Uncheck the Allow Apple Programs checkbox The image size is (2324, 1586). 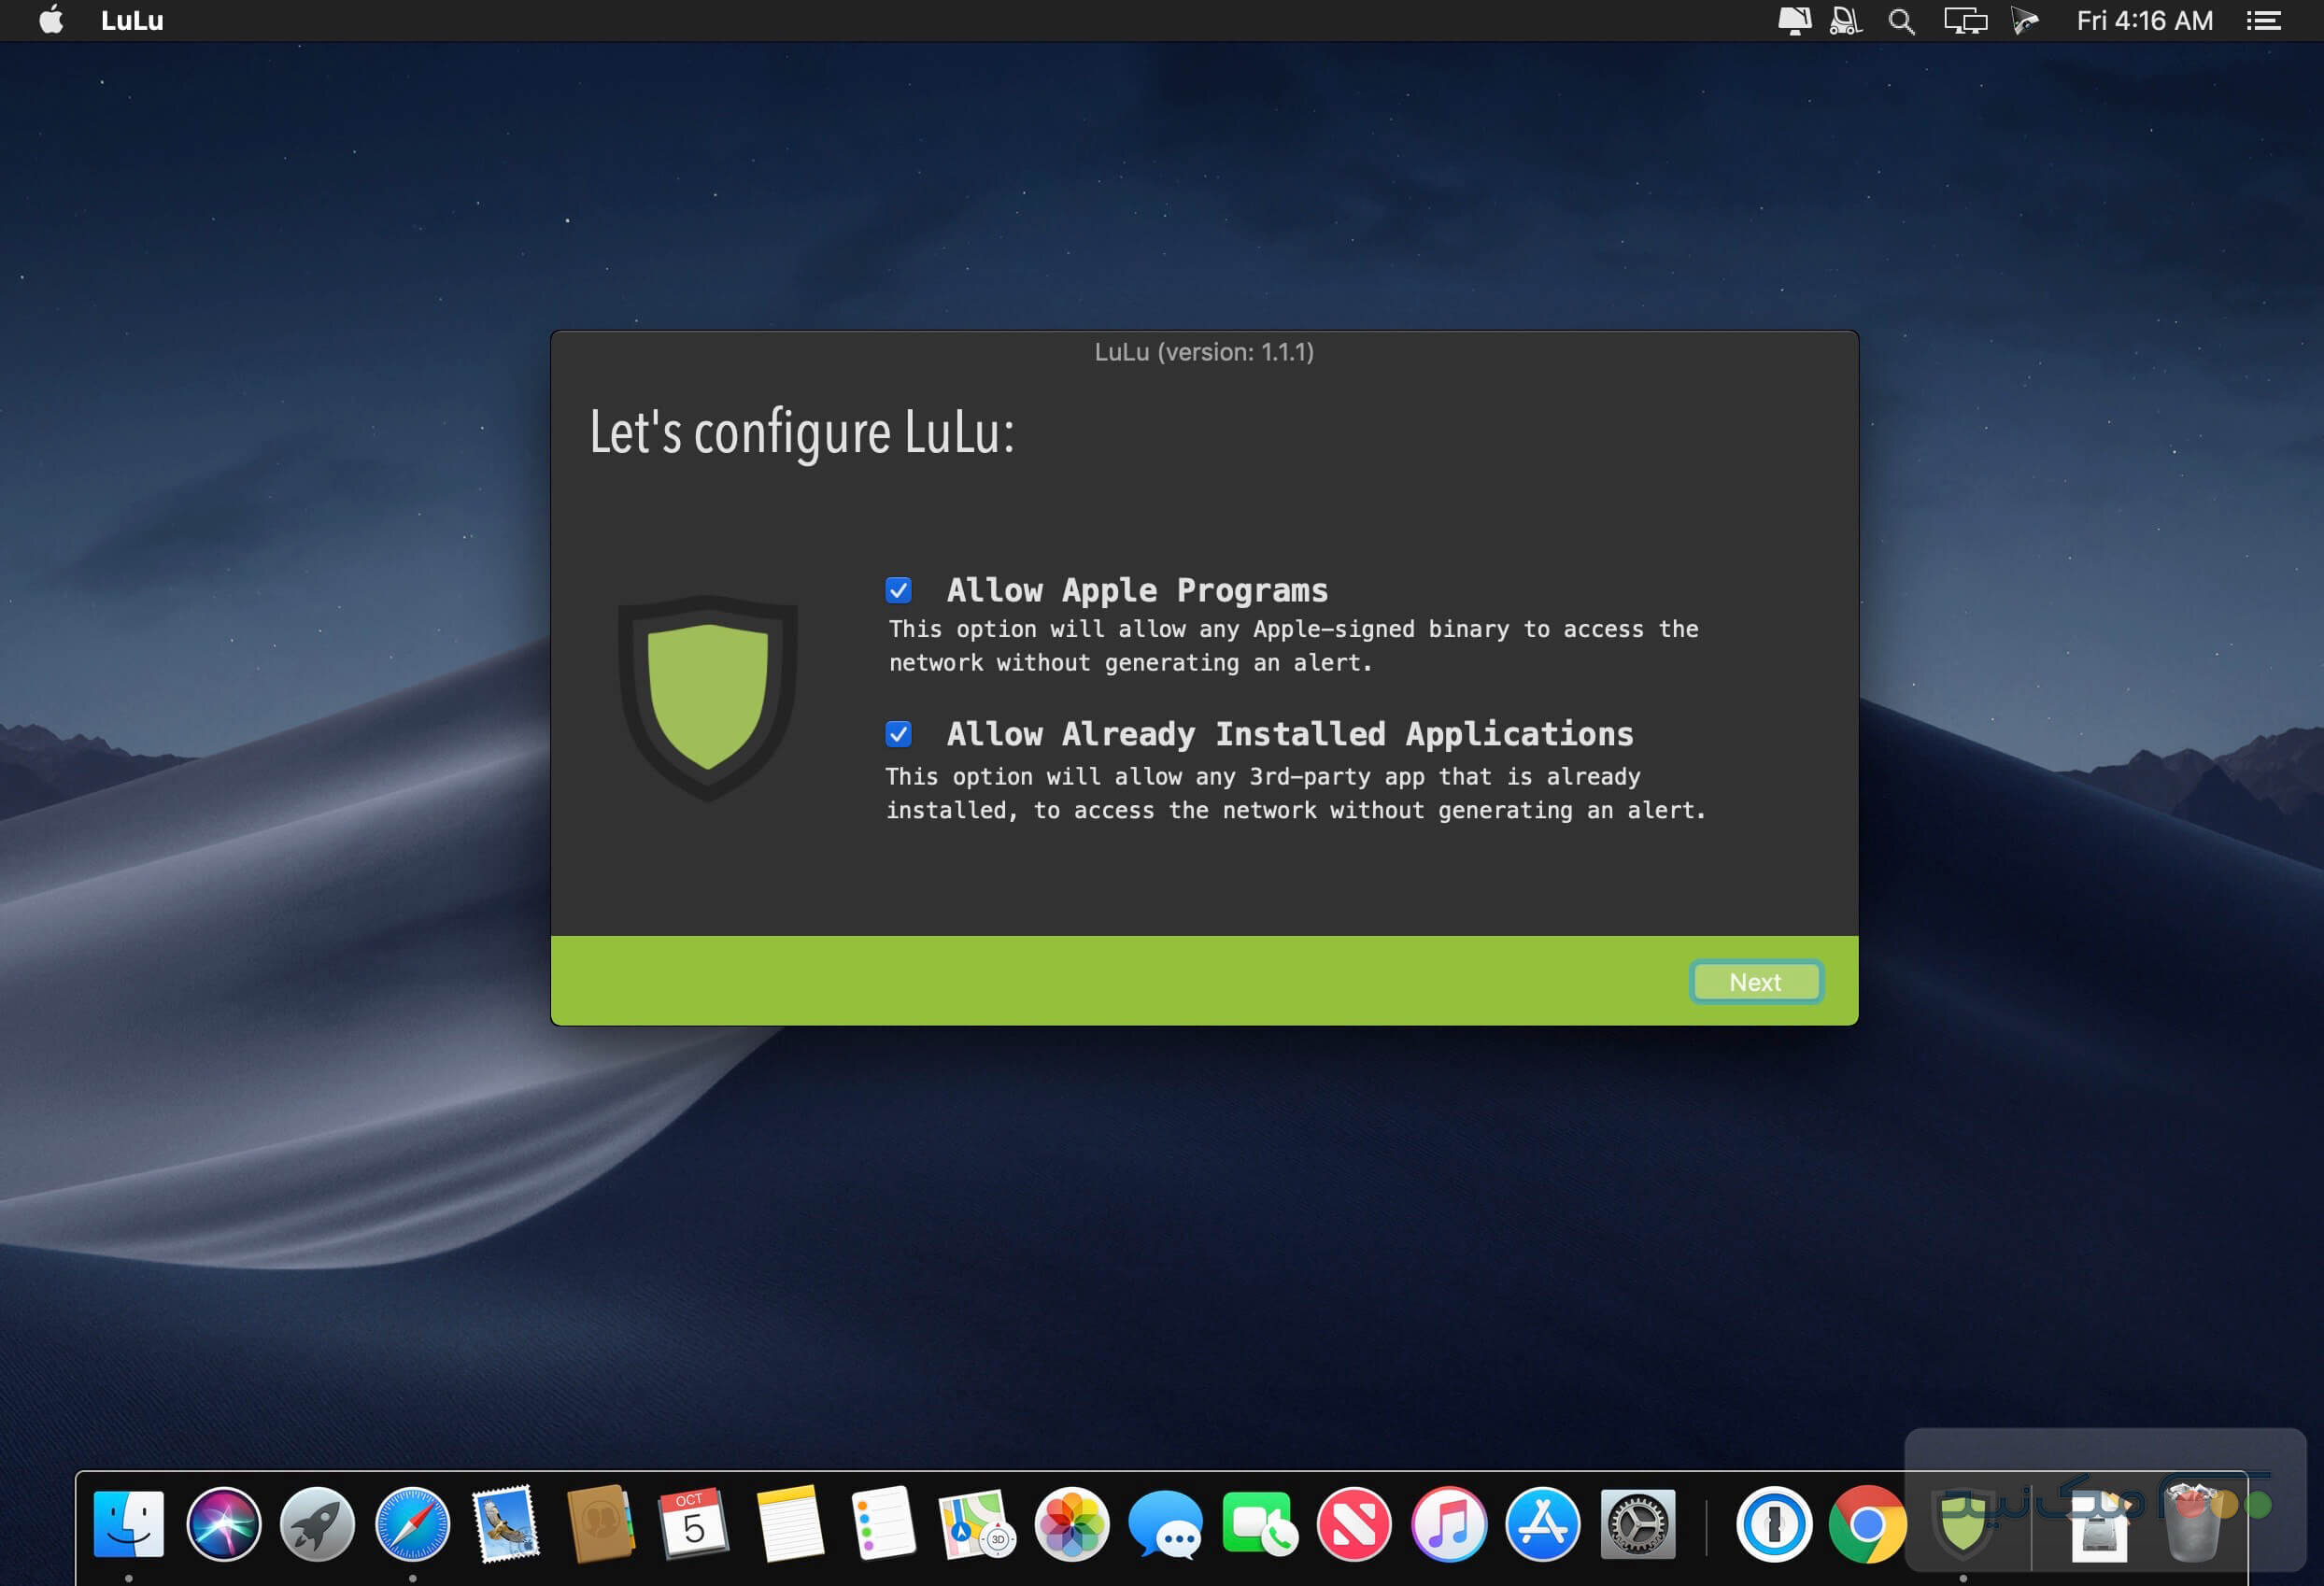[x=898, y=590]
